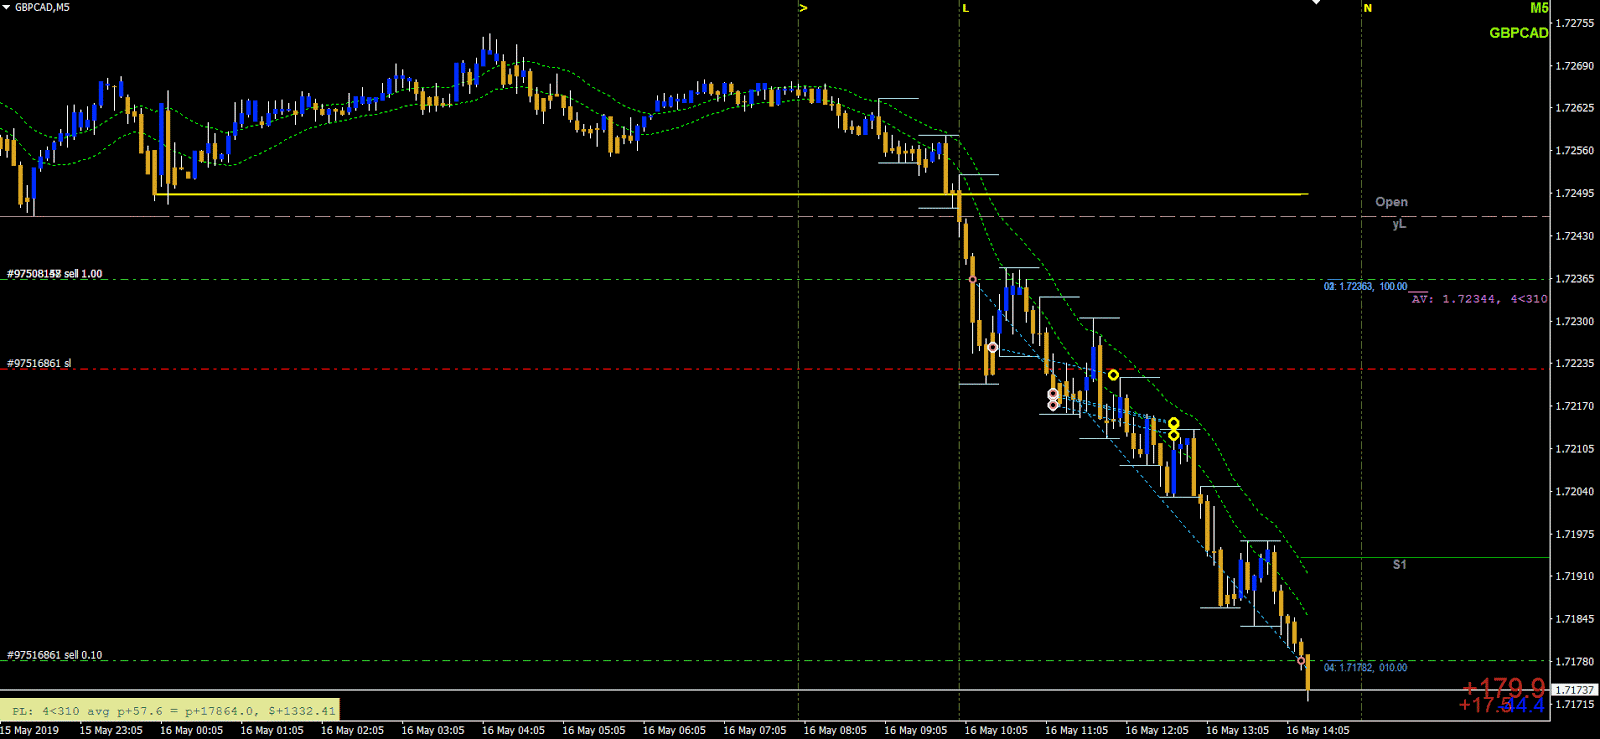Select the yellow horizontal line at 1.72495
Screen dimensions: 1600x739
[732, 194]
